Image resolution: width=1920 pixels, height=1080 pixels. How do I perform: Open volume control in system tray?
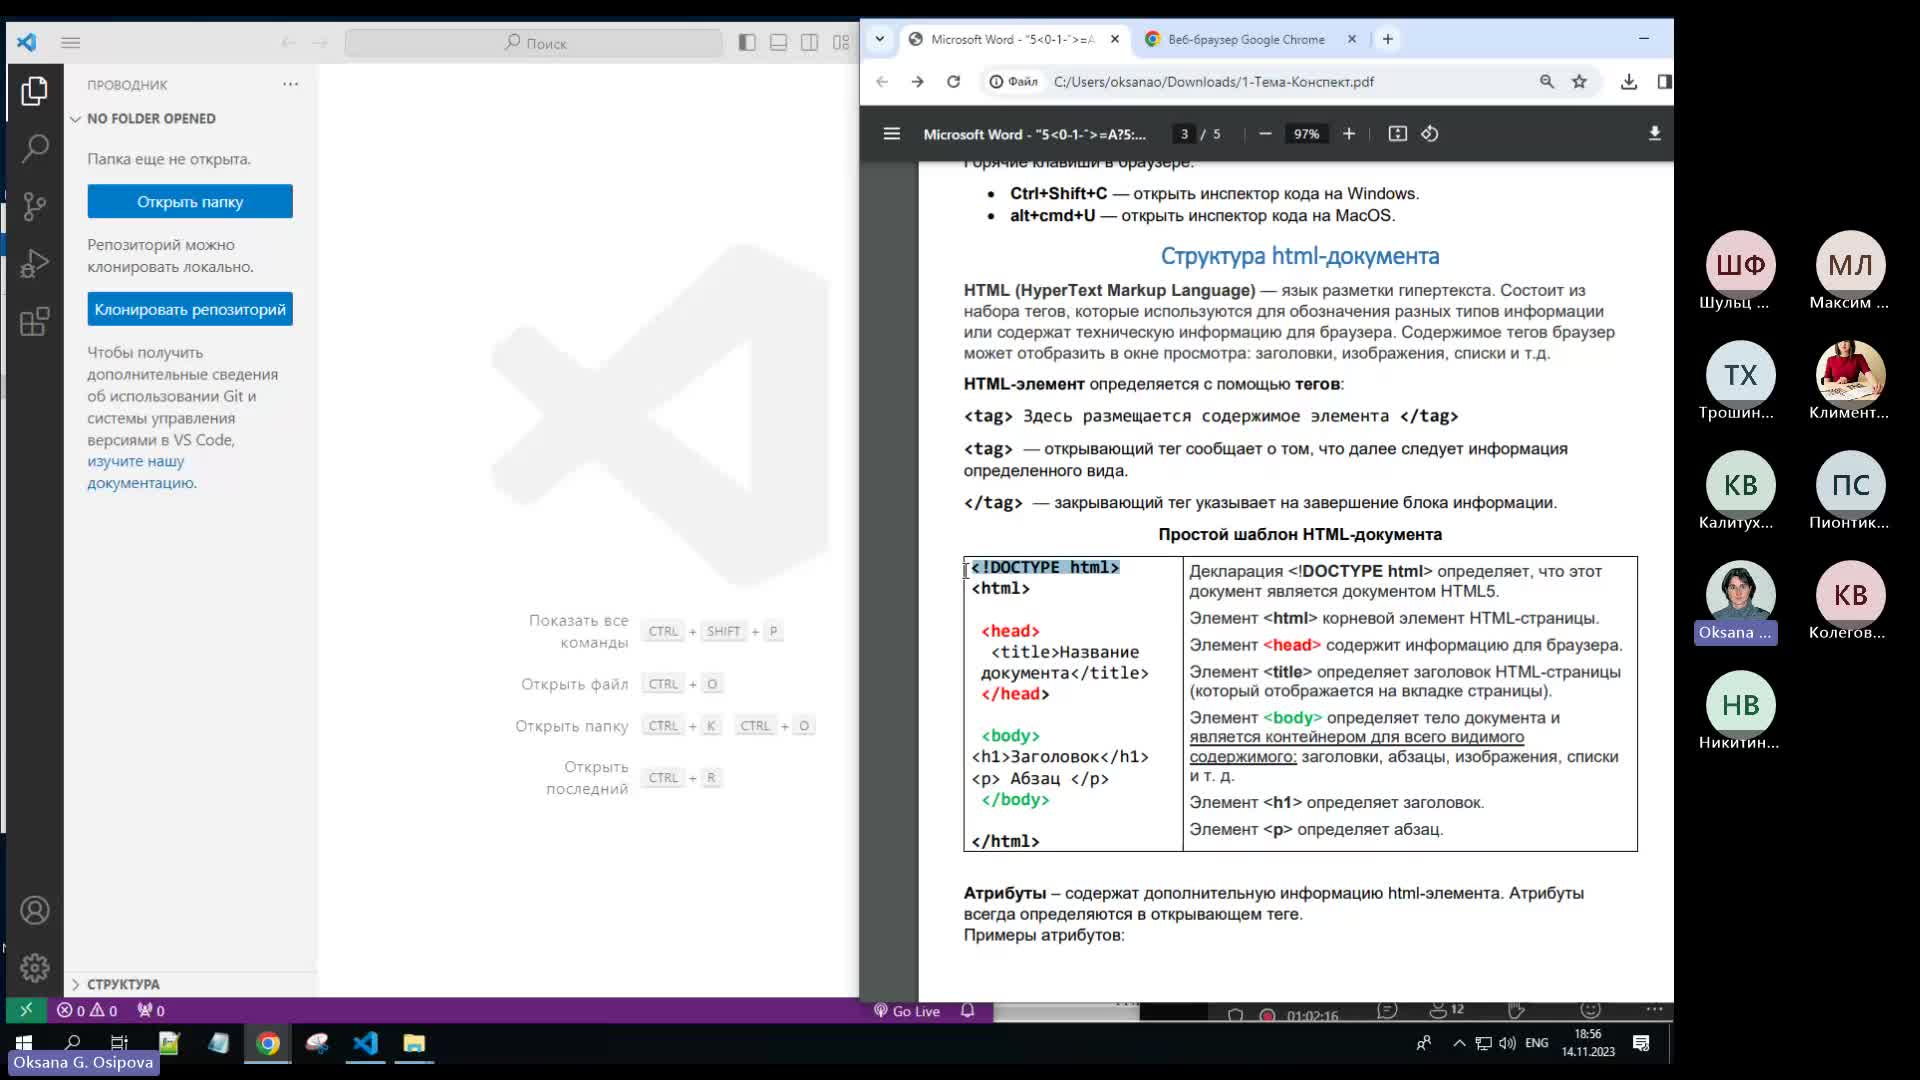tap(1507, 1043)
